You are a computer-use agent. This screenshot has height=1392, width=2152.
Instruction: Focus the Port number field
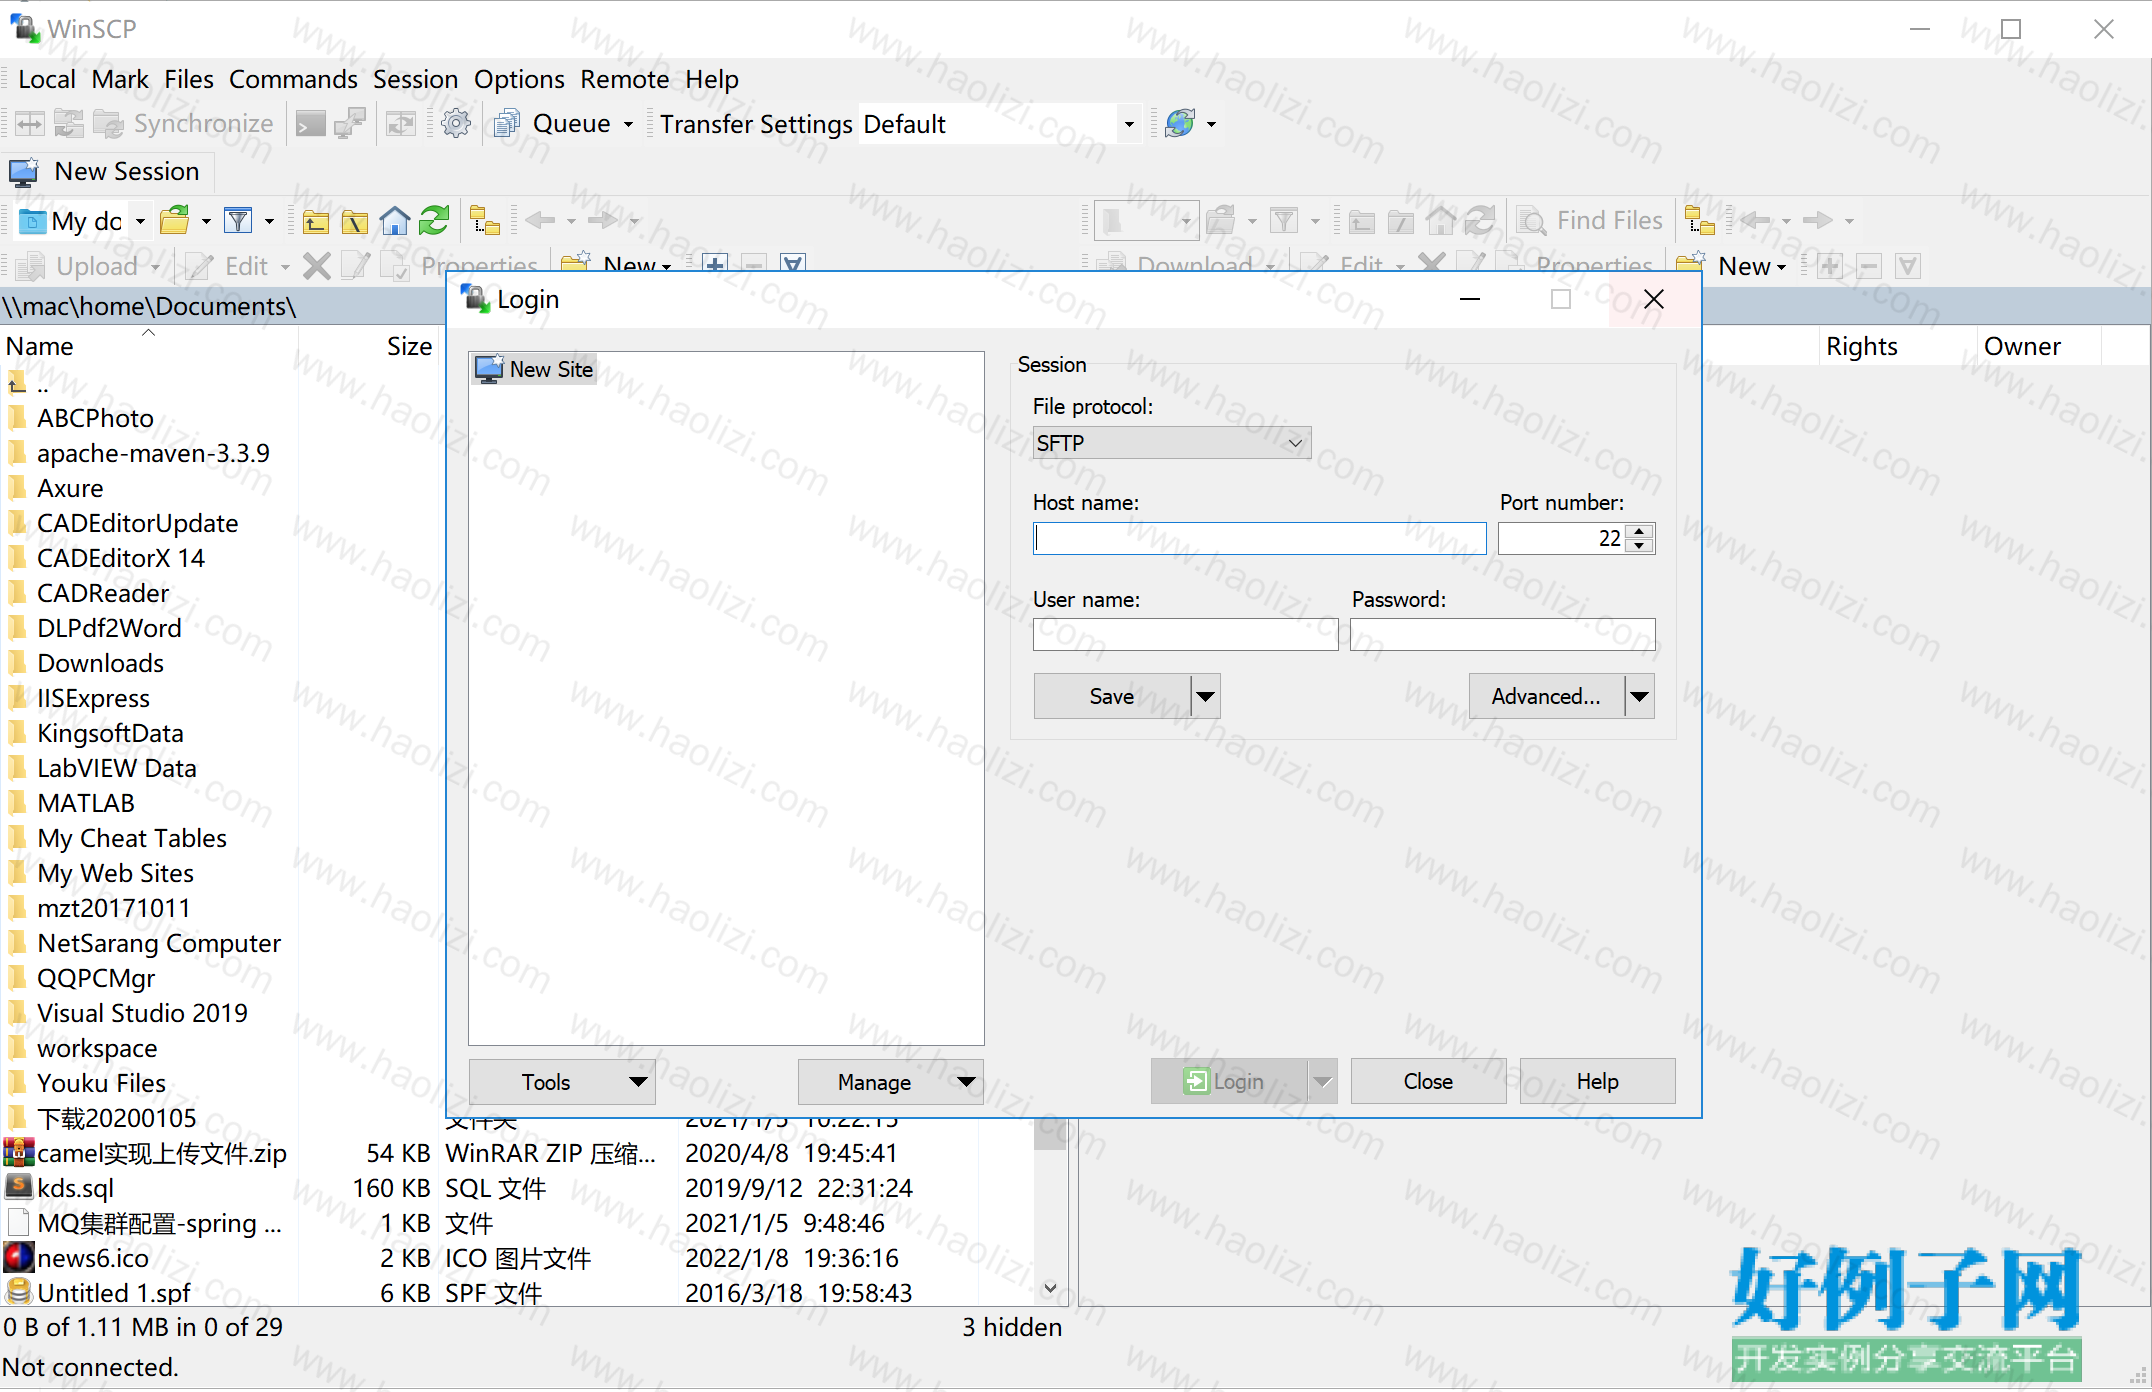coord(1562,538)
